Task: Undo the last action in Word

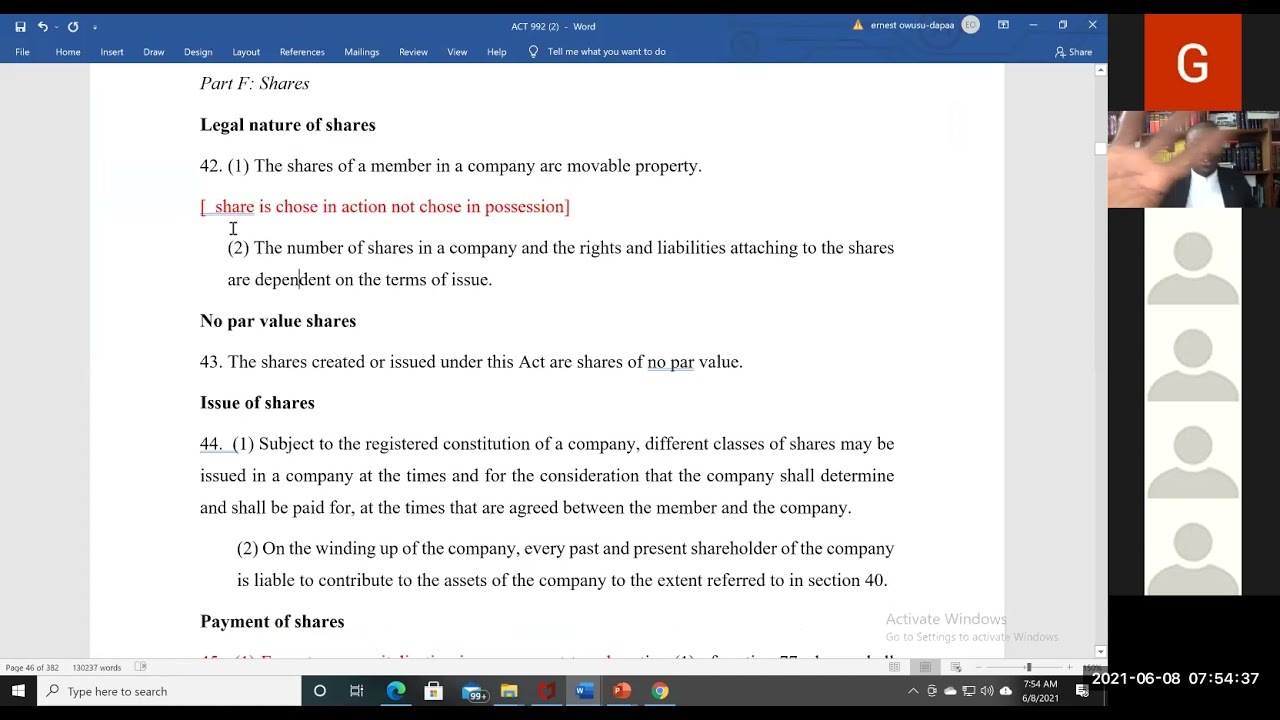Action: click(42, 26)
